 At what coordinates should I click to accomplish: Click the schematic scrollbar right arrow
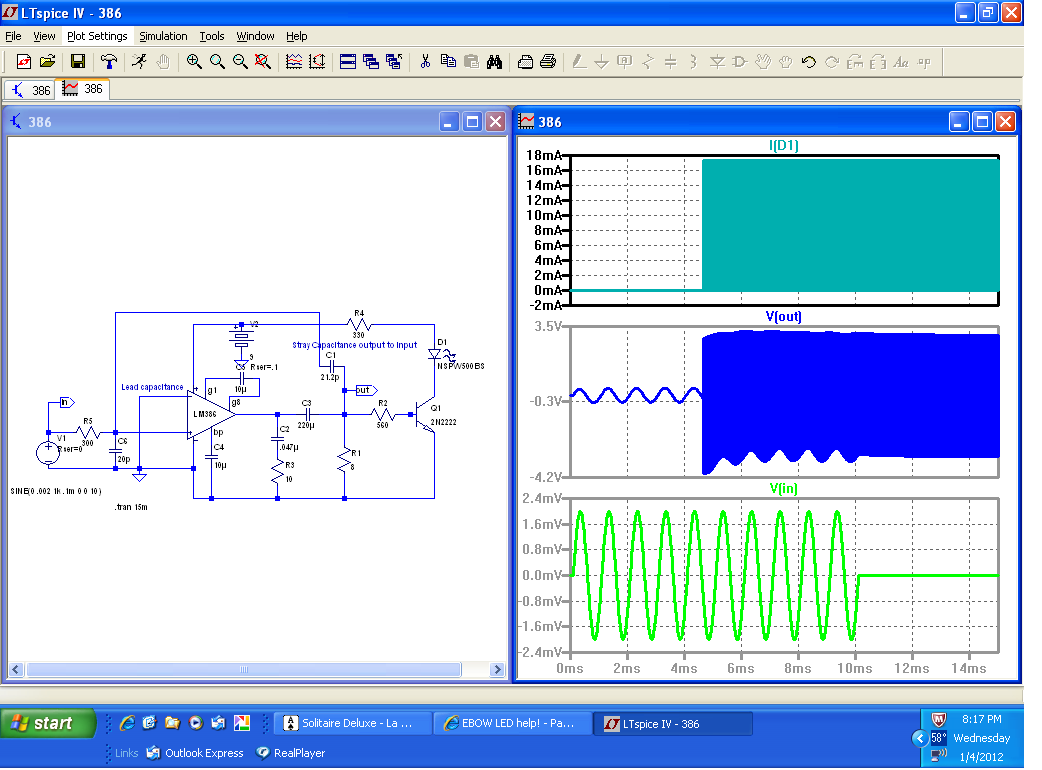(x=497, y=670)
